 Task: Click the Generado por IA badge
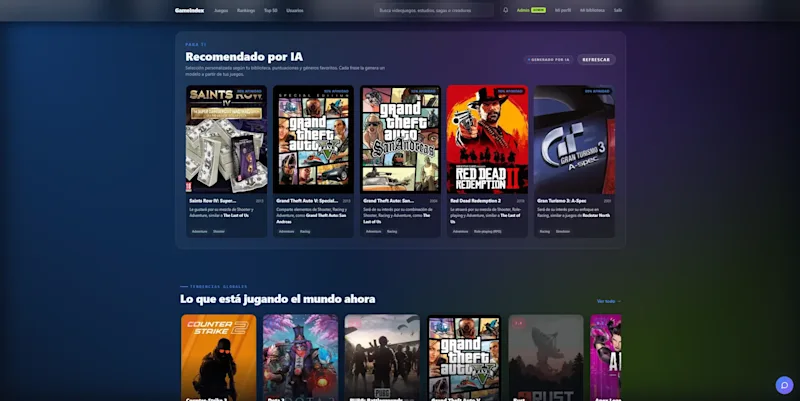pos(548,60)
